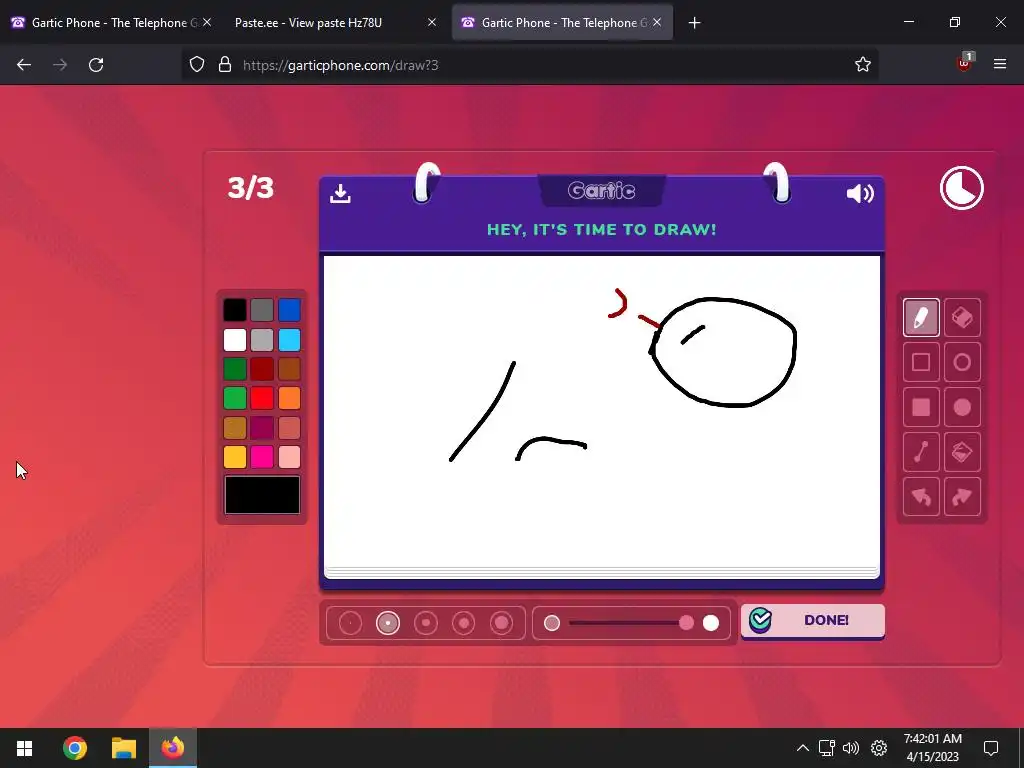Select the straight line tool
Image resolution: width=1024 pixels, height=768 pixels.
(921, 451)
